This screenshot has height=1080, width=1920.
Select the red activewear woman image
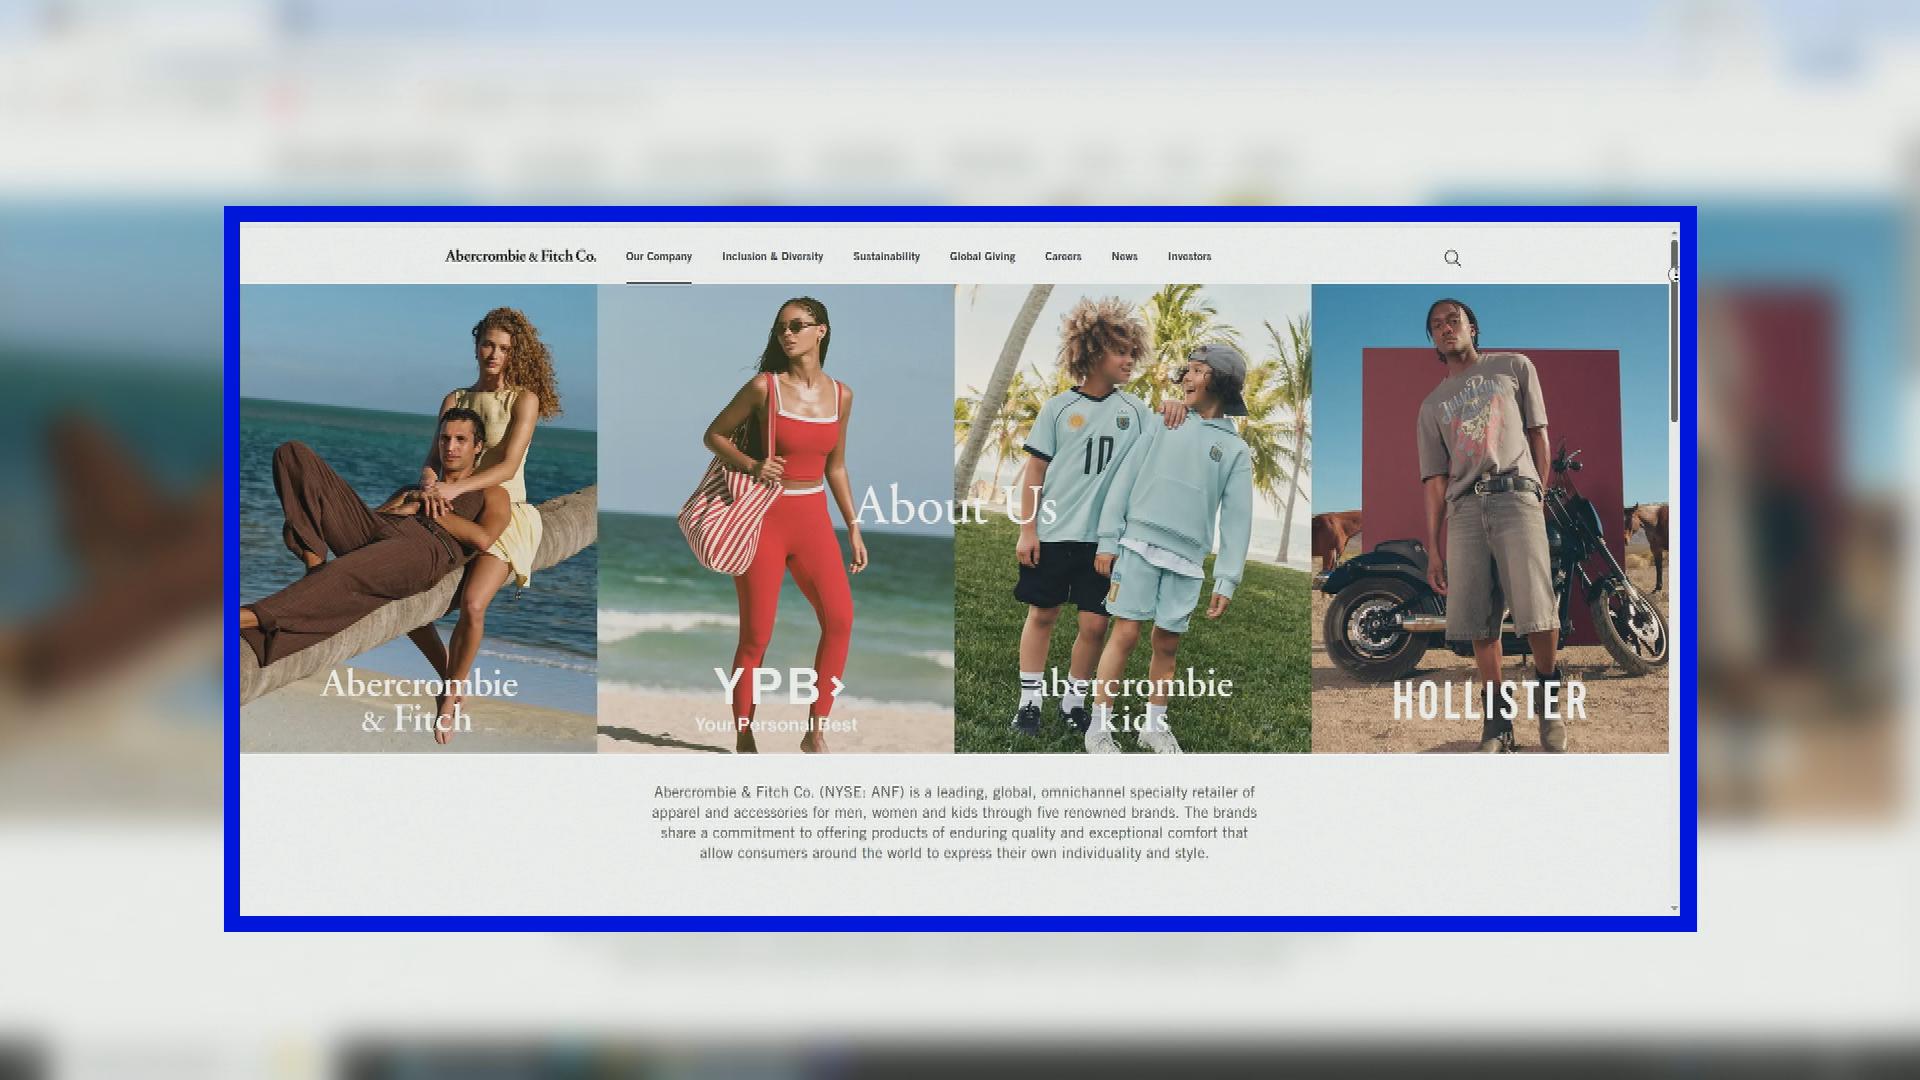tap(776, 518)
